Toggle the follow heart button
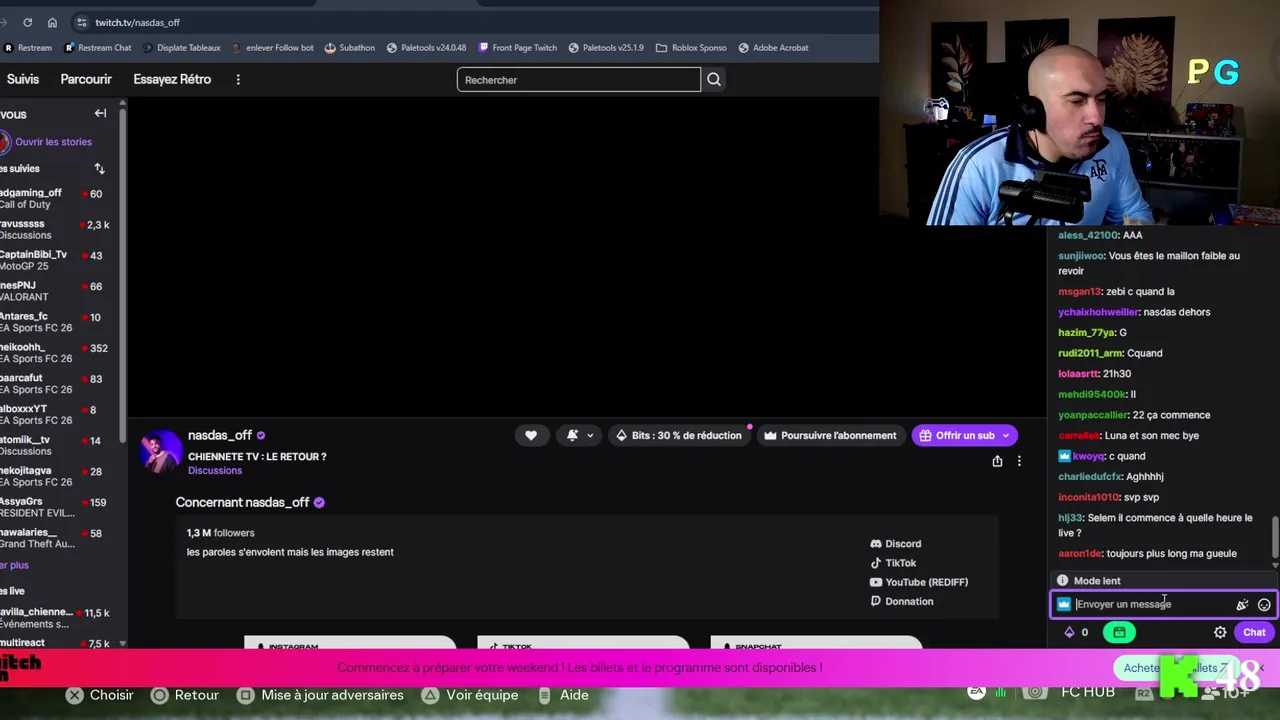Screen dimensions: 1280x720 (x=531, y=435)
